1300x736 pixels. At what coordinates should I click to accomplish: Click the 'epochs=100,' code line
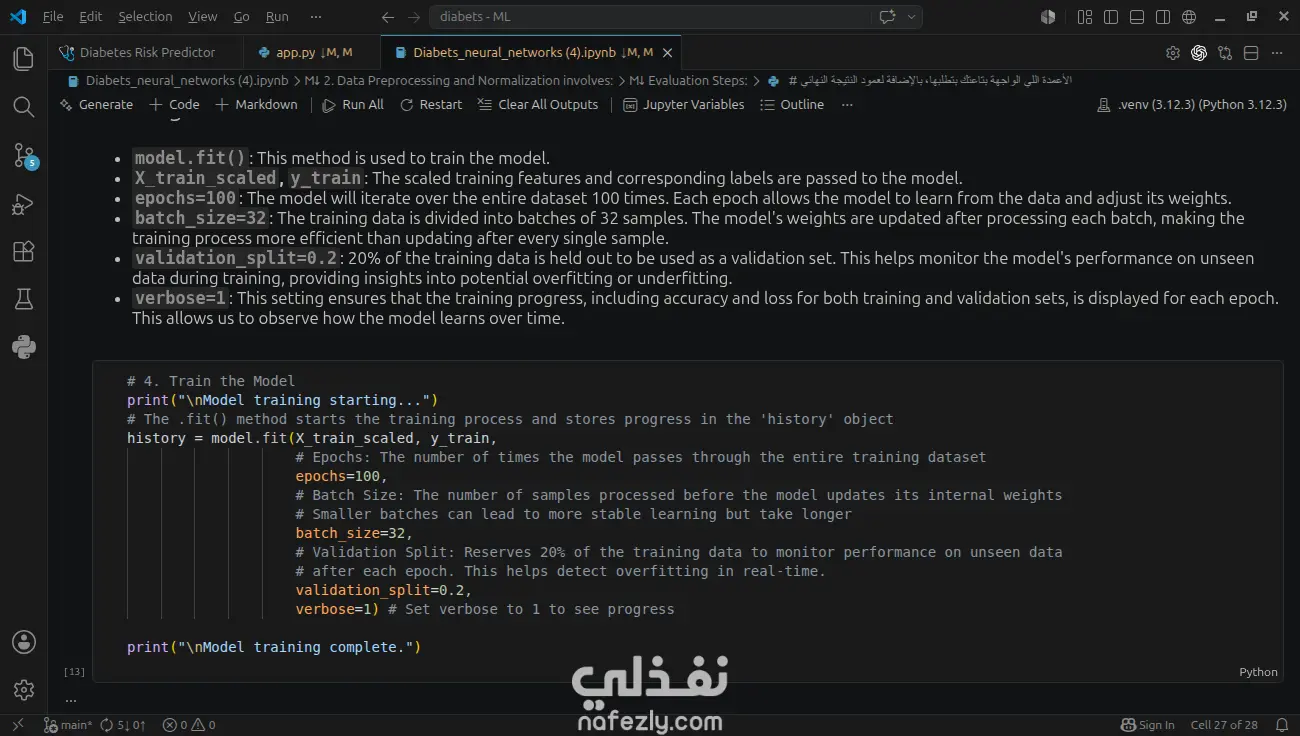(x=341, y=476)
